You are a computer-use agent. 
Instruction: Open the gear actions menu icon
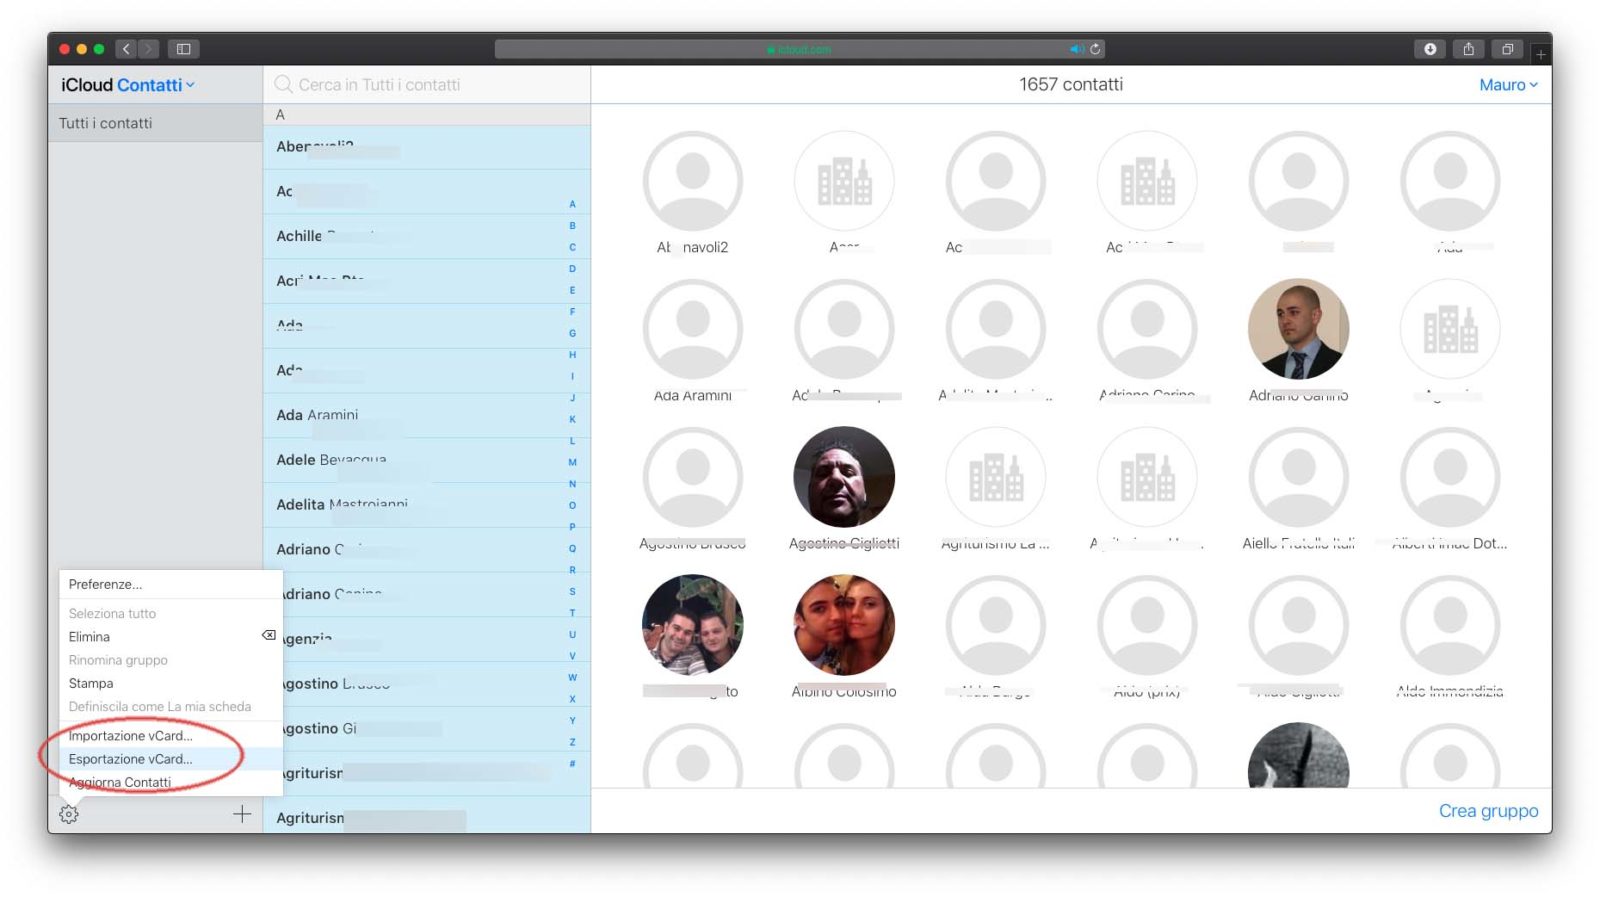(68, 814)
